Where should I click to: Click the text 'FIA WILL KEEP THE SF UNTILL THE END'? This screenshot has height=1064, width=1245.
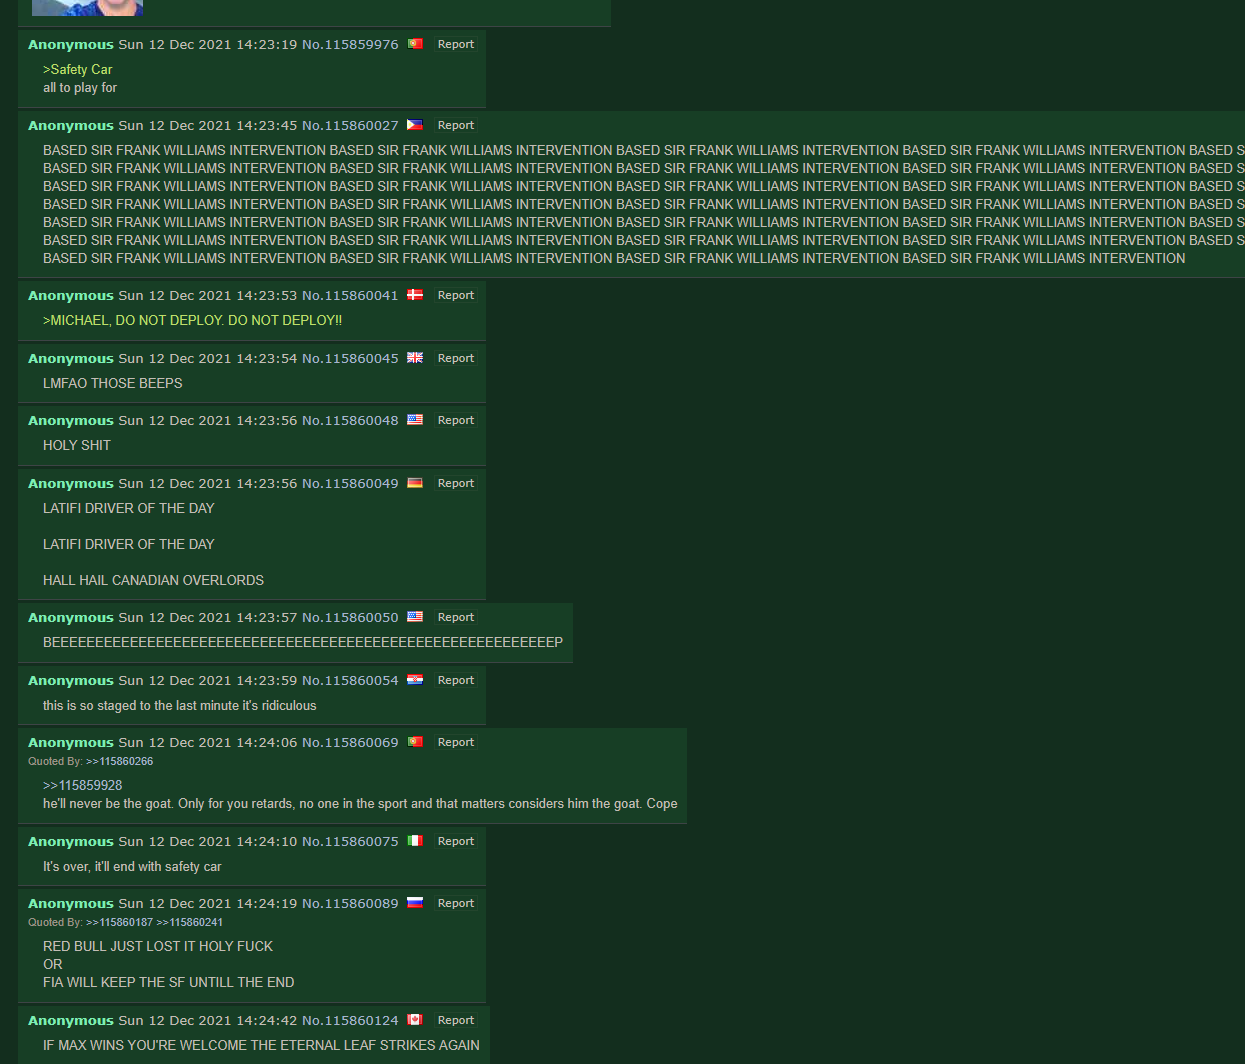[169, 982]
